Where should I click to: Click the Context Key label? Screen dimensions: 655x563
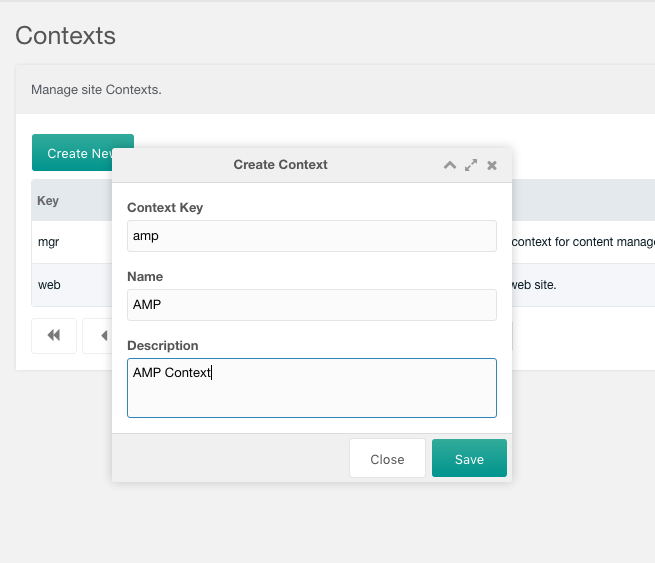(165, 208)
